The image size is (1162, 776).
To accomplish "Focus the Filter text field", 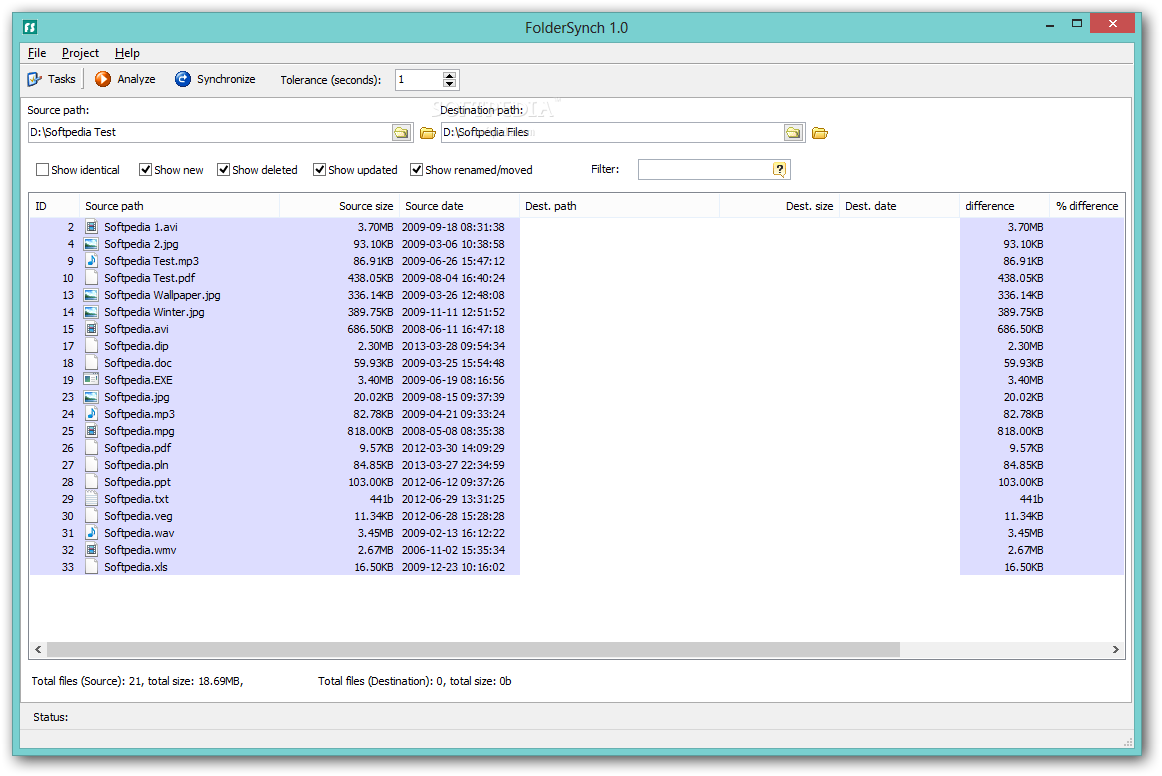I will 706,169.
